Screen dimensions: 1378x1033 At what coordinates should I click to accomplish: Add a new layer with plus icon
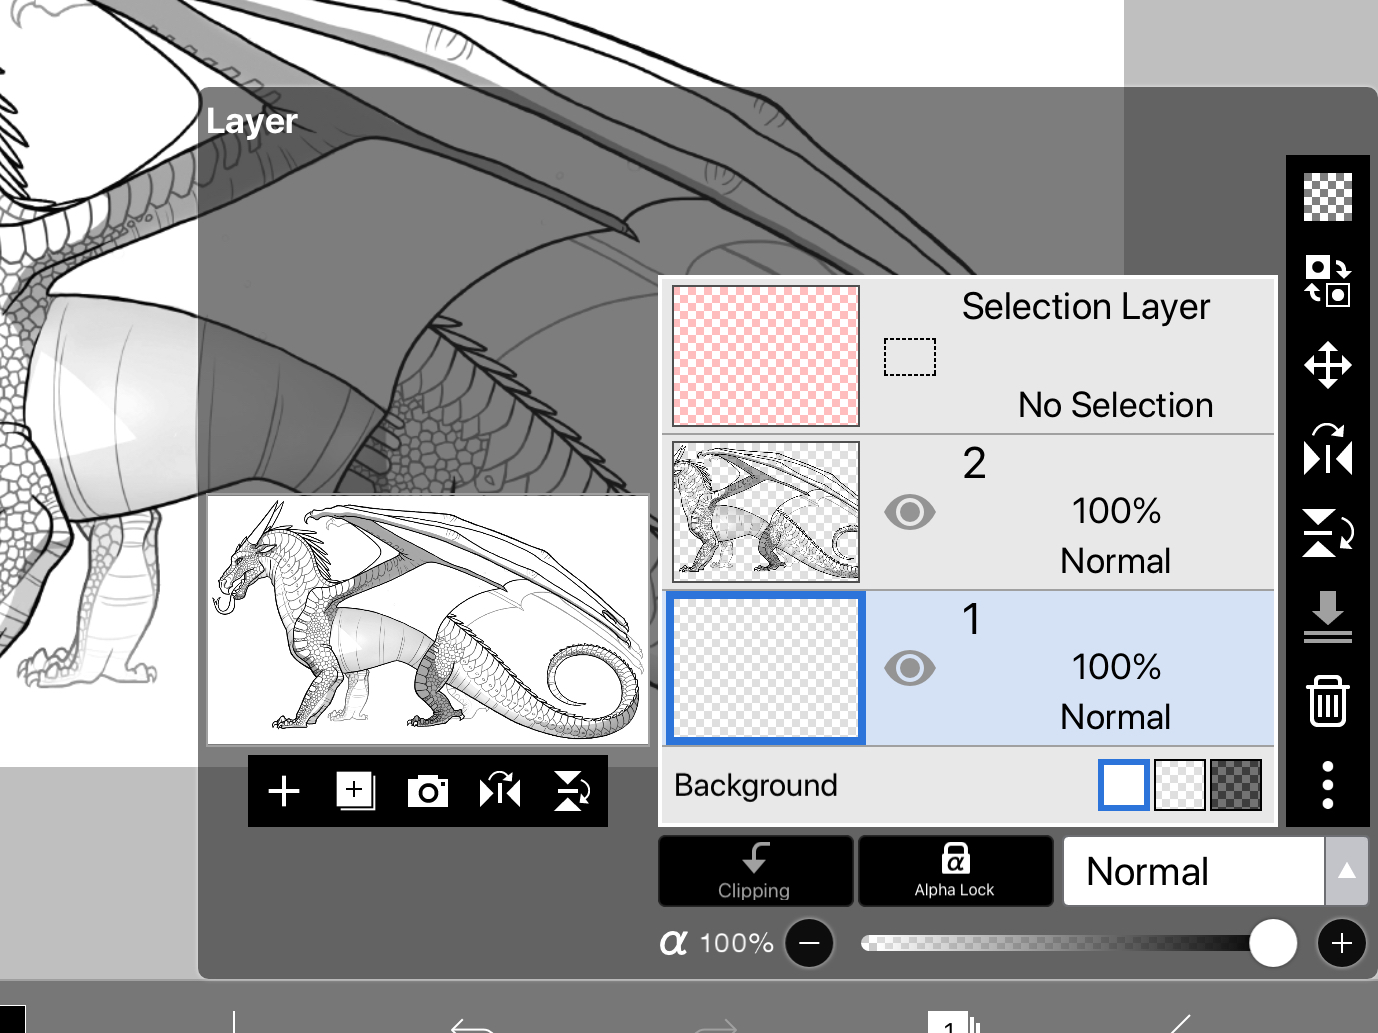[284, 791]
